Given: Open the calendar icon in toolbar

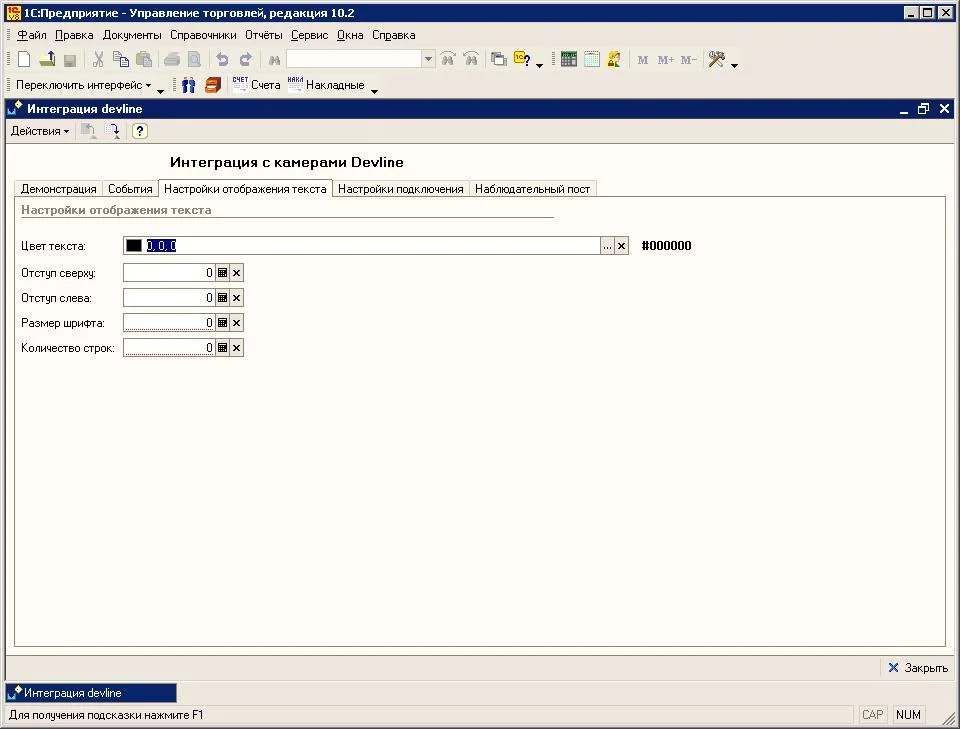Looking at the screenshot, I should pyautogui.click(x=591, y=59).
